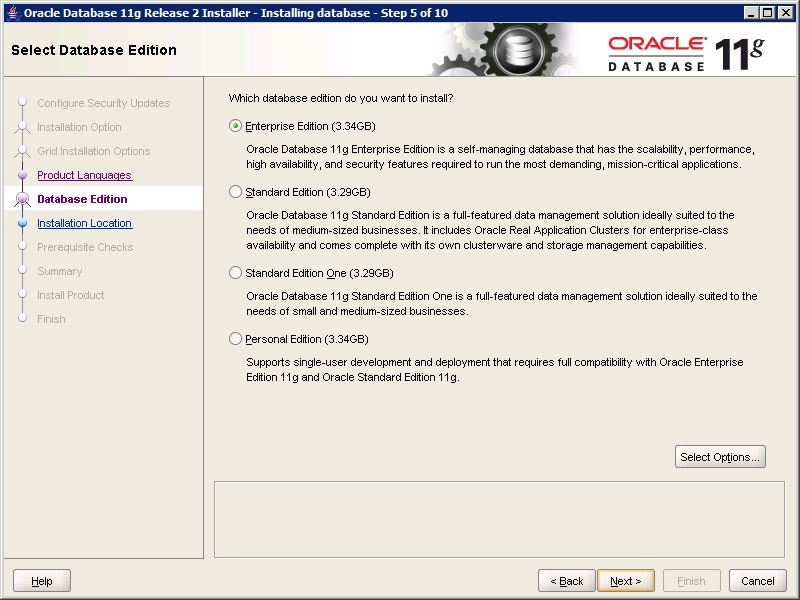Minimize the installer window

(751, 13)
